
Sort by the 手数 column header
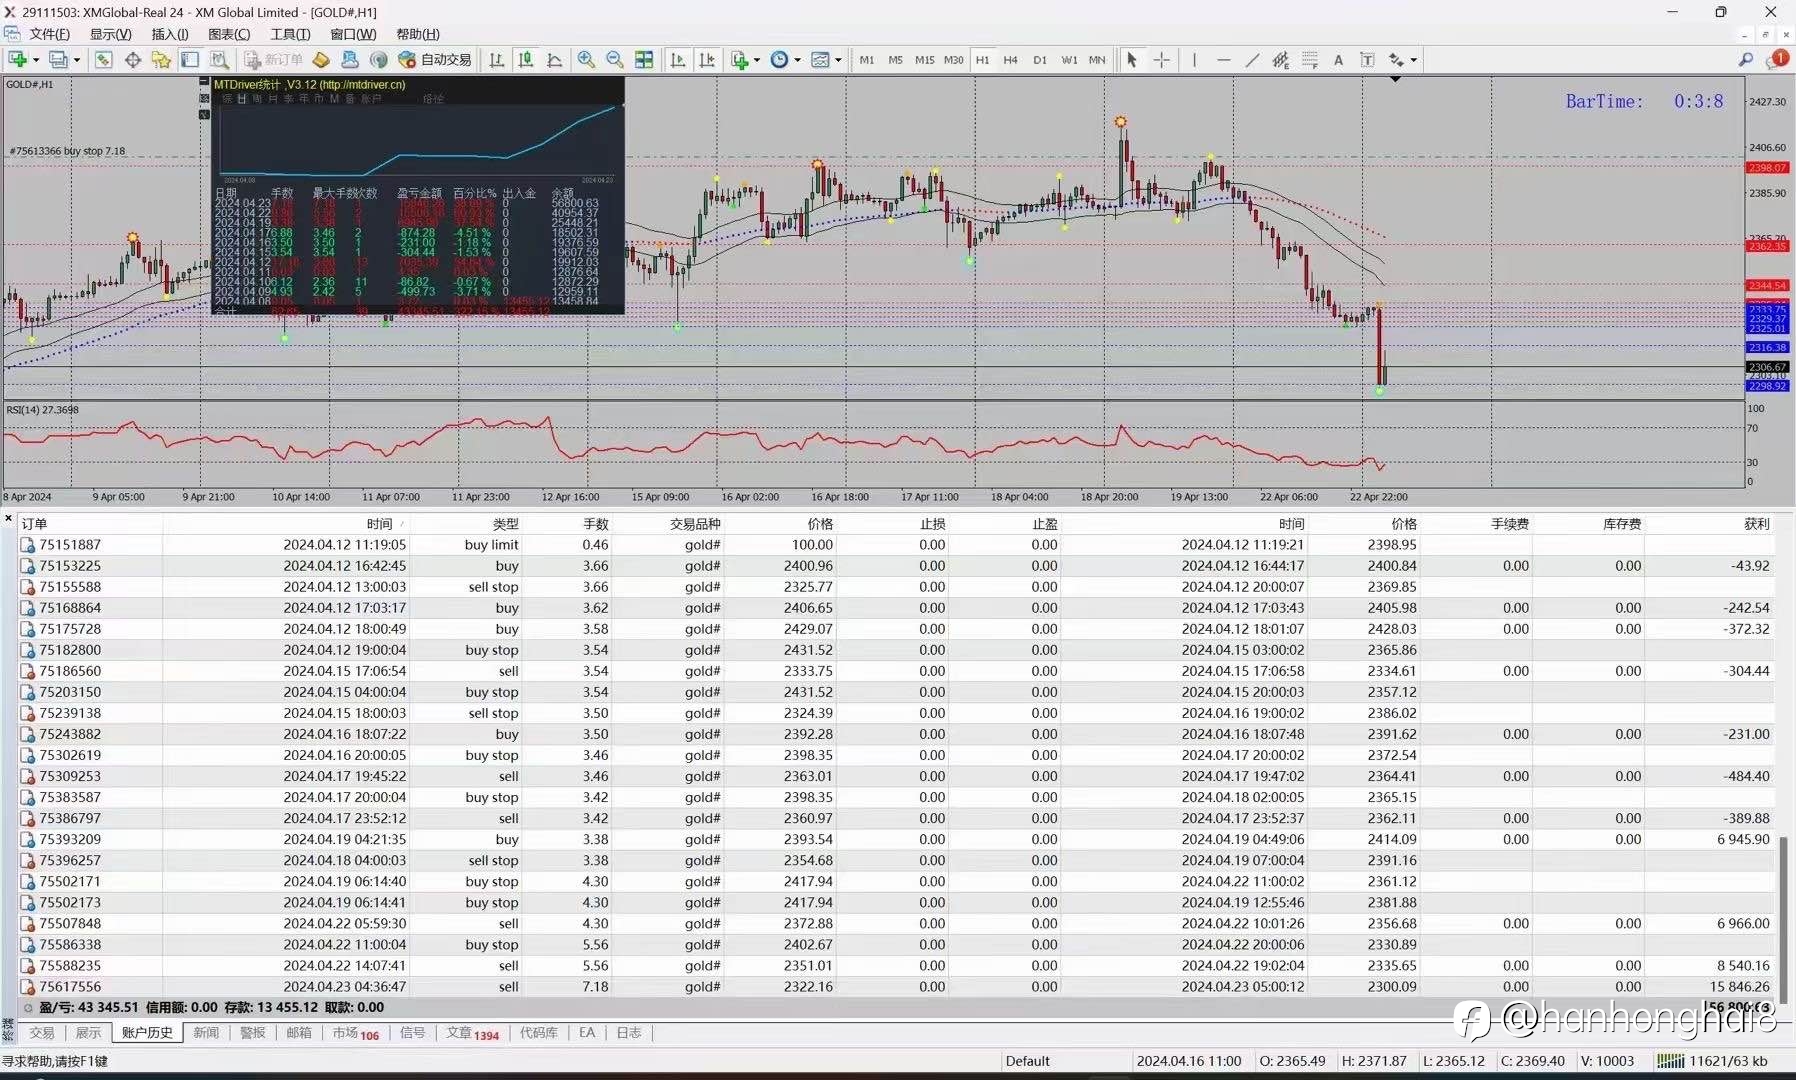(x=596, y=524)
